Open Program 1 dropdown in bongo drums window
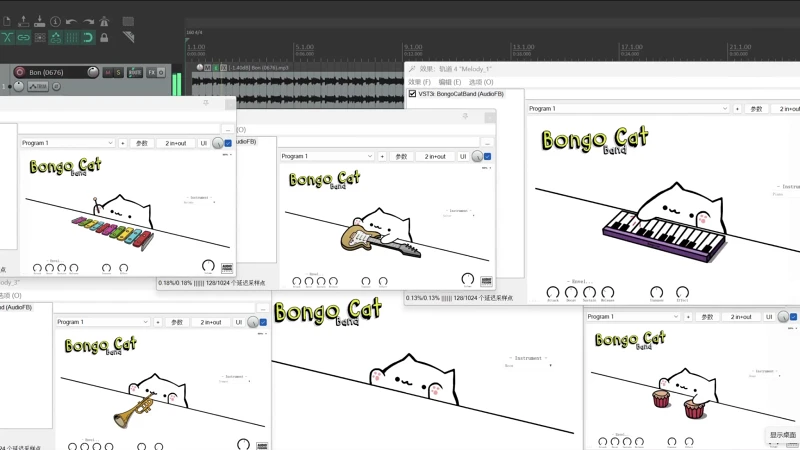This screenshot has height=450, width=800. pyautogui.click(x=633, y=316)
